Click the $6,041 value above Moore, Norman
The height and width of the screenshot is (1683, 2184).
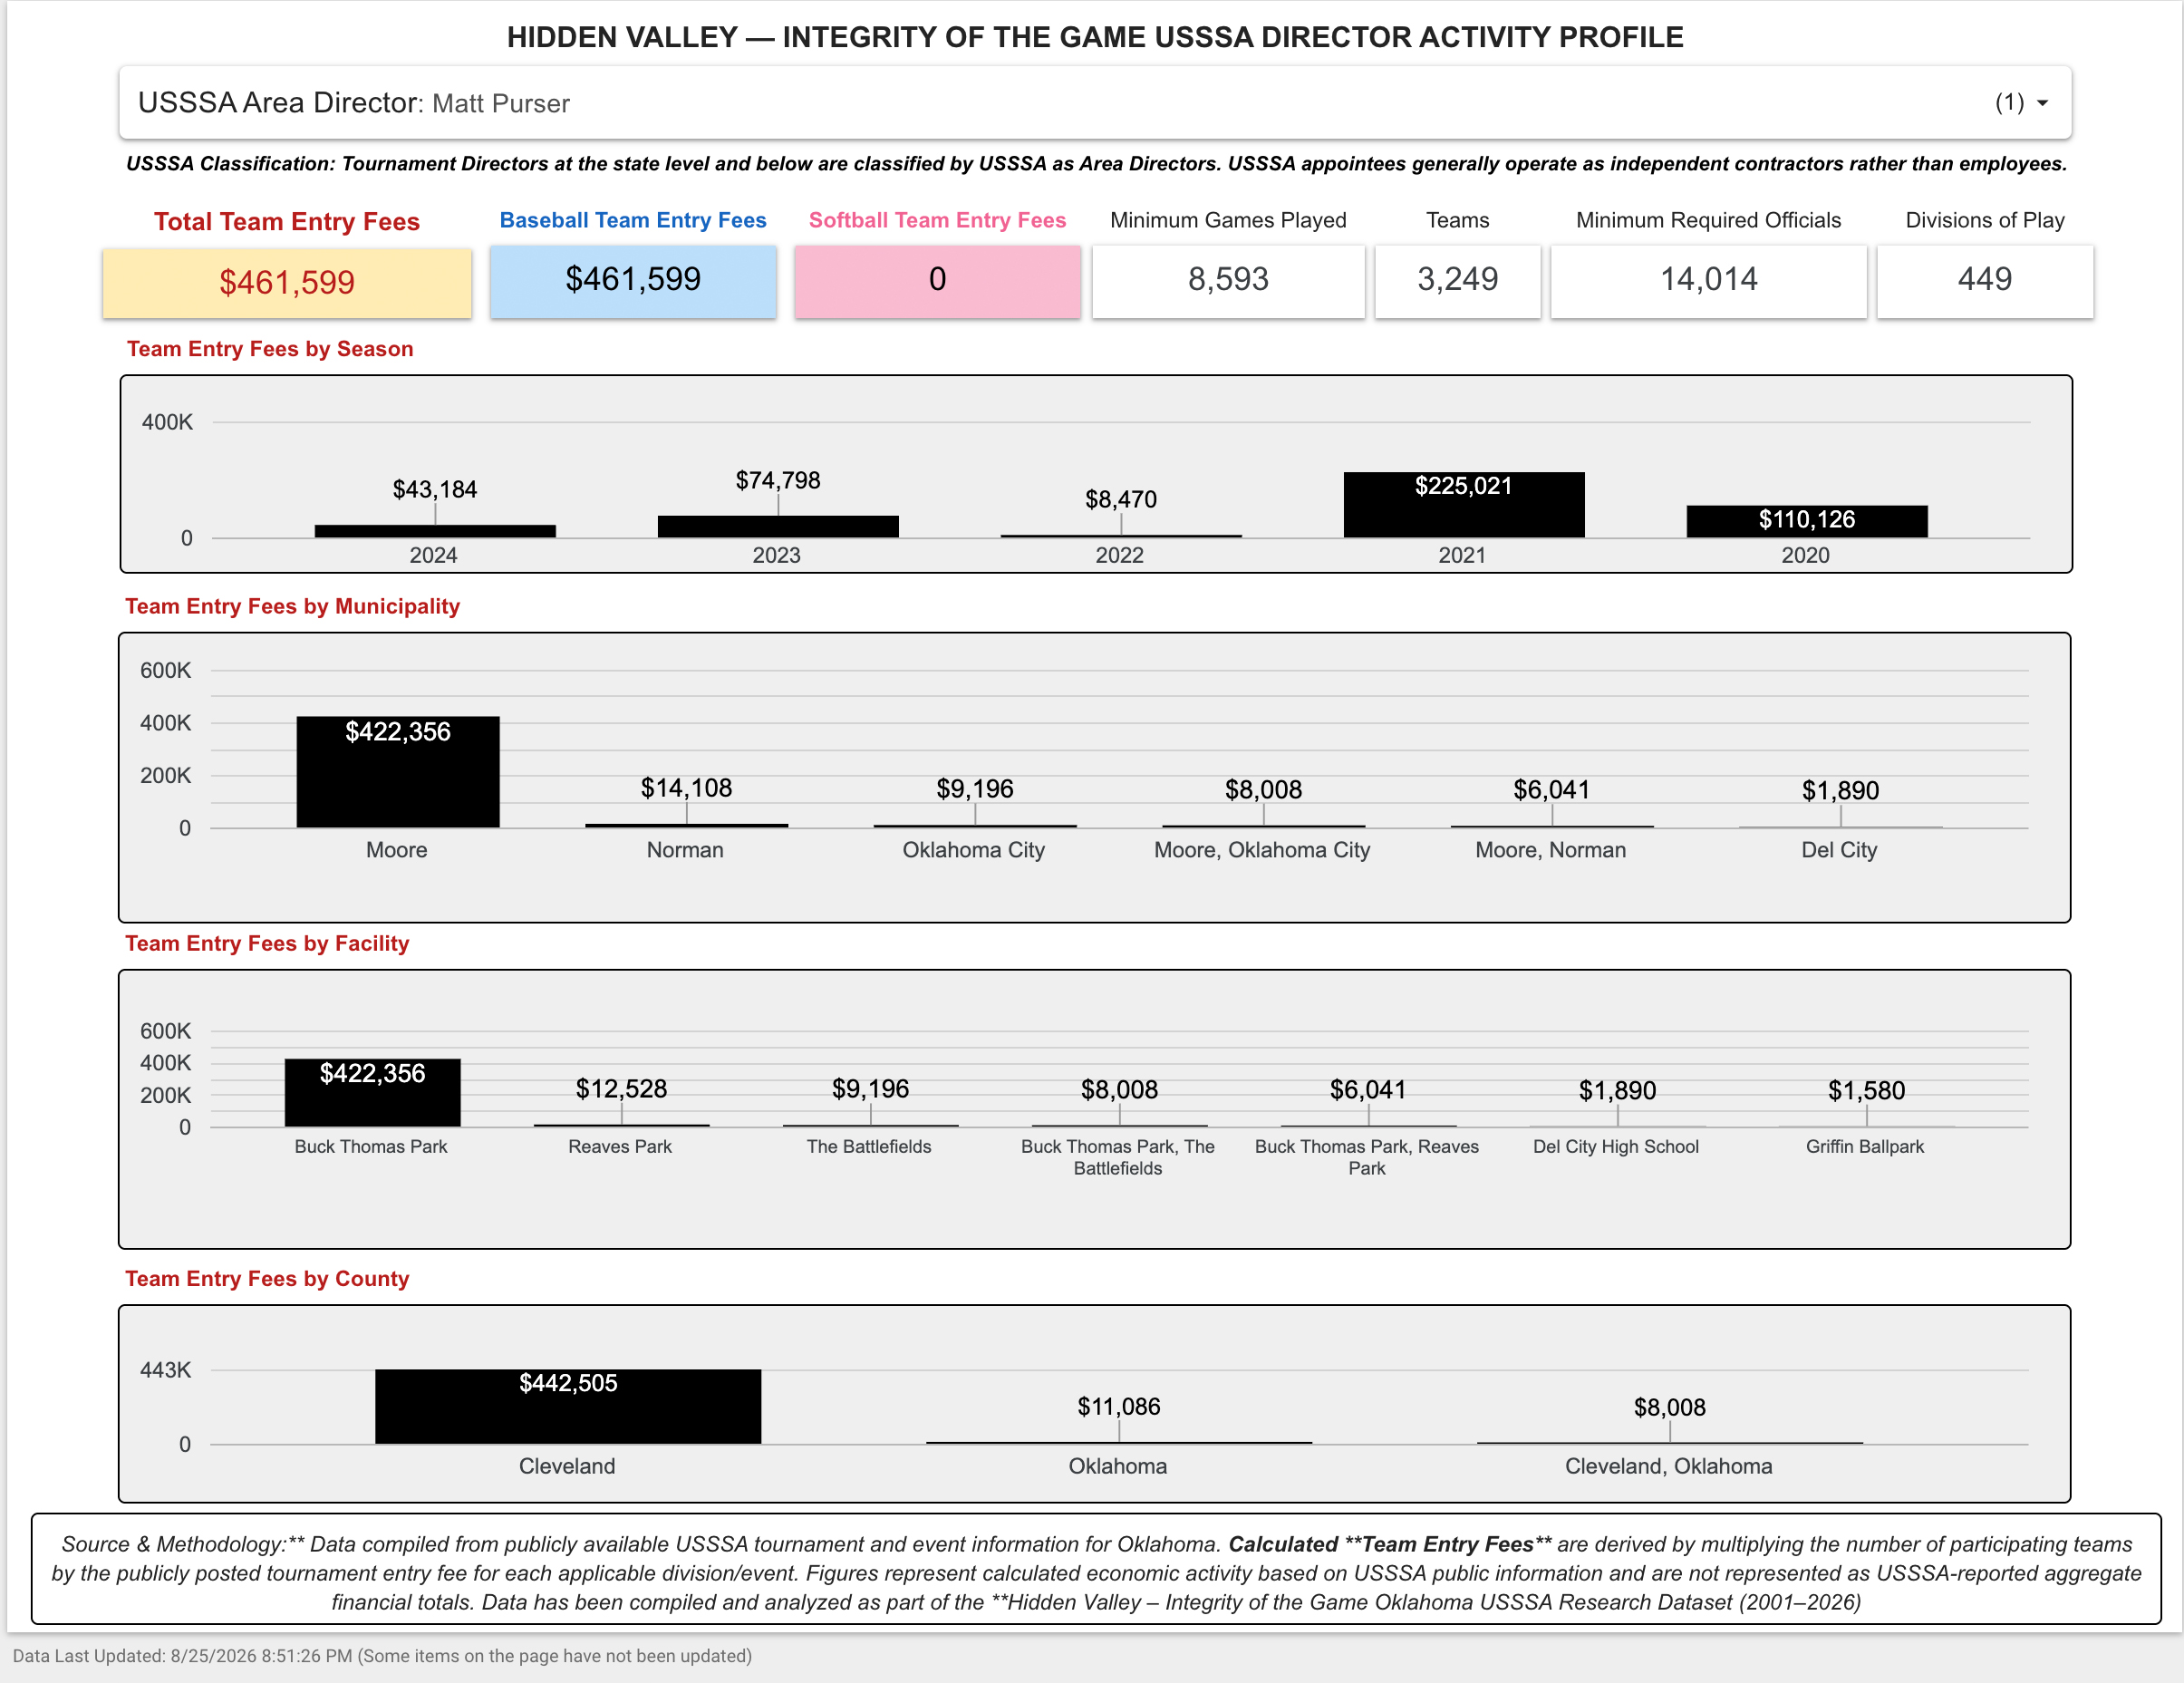tap(1552, 790)
